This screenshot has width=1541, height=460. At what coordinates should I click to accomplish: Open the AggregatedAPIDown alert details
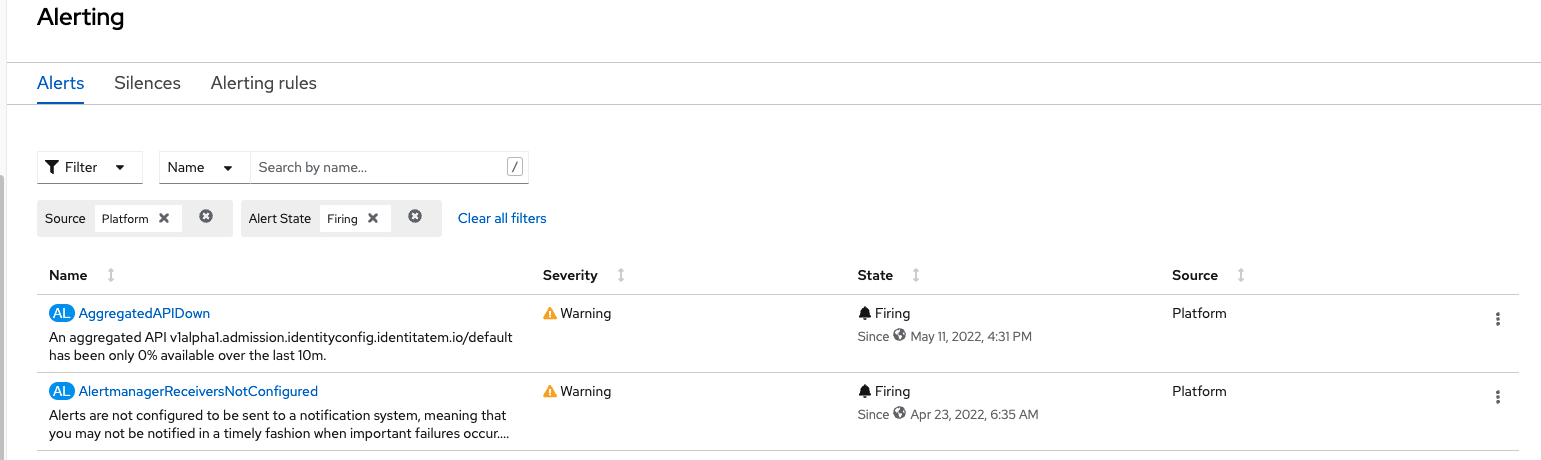click(144, 313)
